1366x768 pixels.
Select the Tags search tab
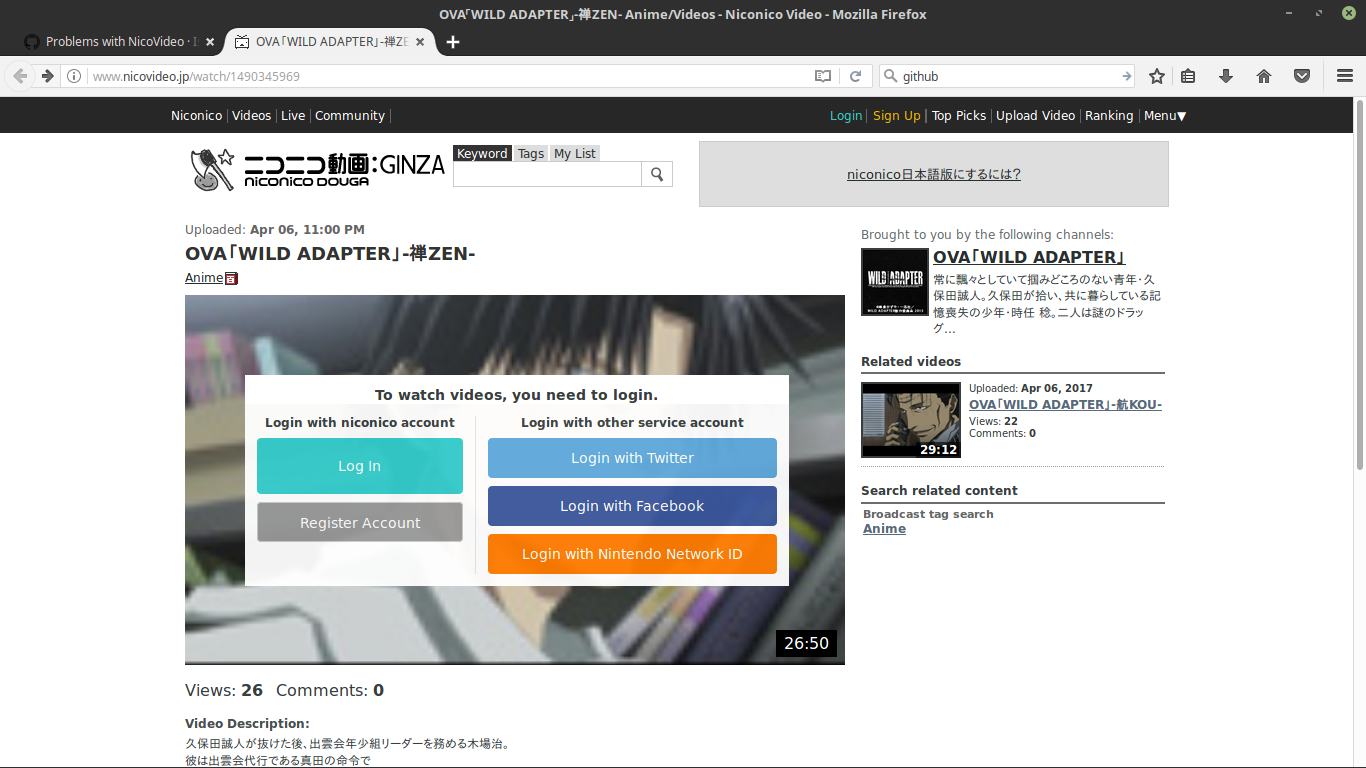[x=531, y=153]
